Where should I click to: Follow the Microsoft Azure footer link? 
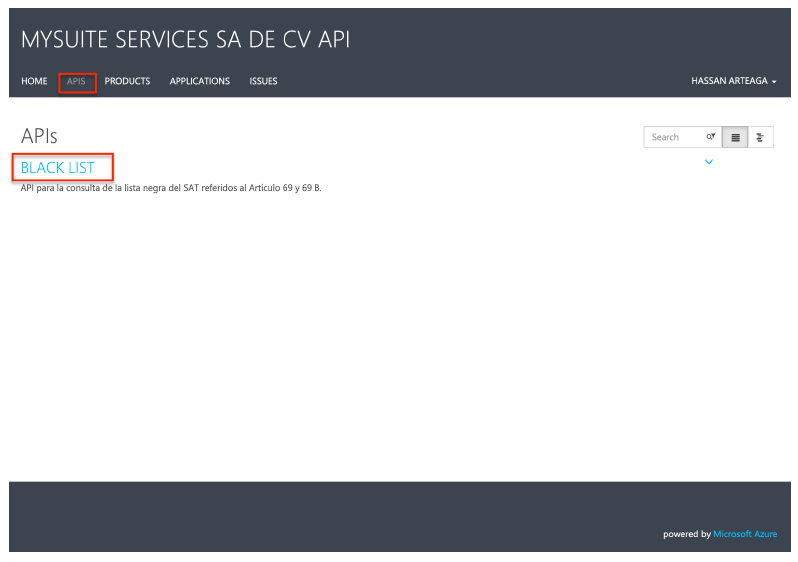click(745, 534)
